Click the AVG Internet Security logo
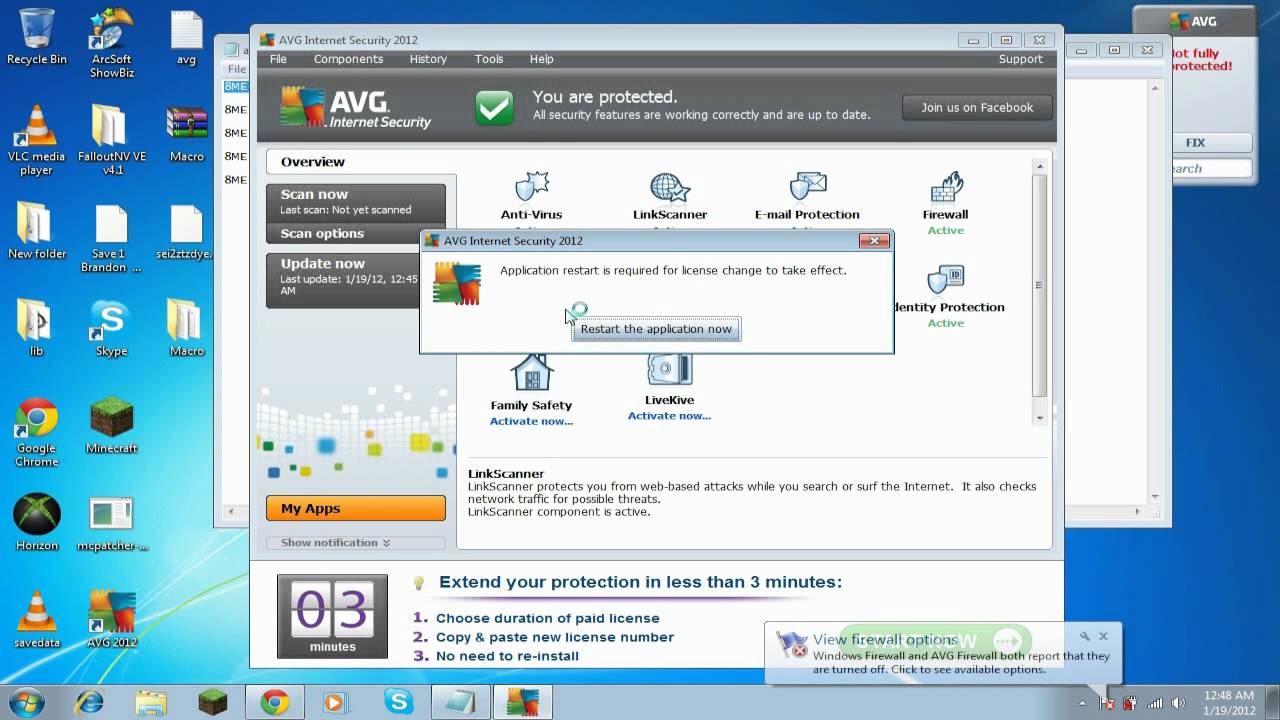This screenshot has width=1280, height=720. click(355, 107)
